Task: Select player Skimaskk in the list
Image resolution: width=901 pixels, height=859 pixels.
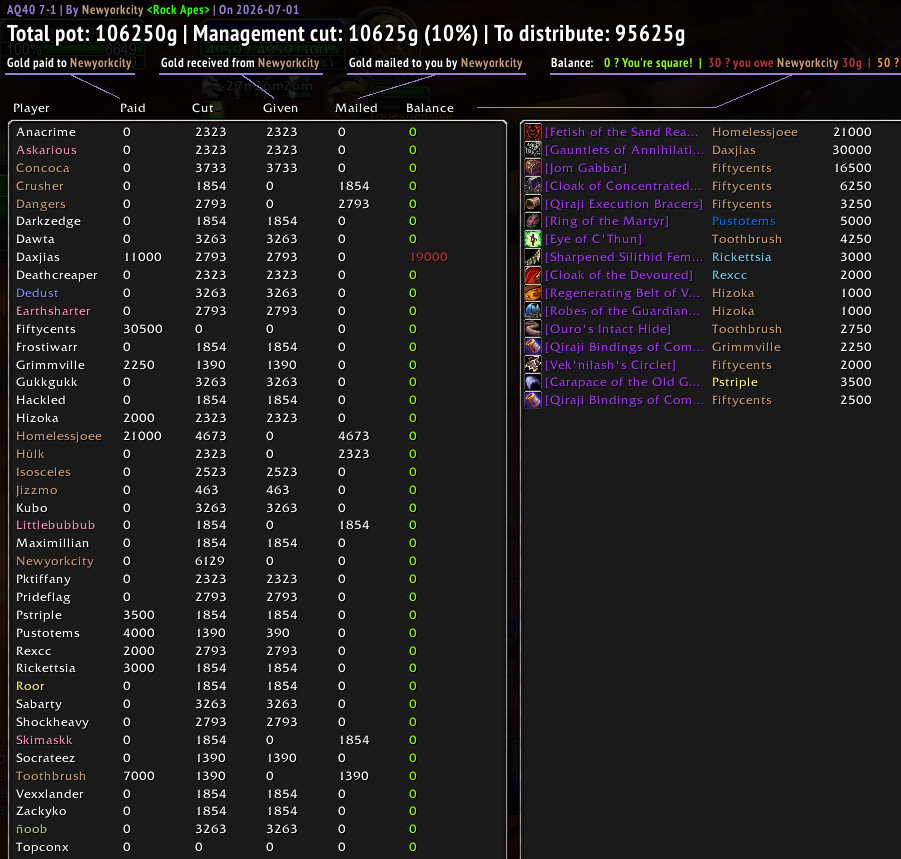Action: click(x=44, y=740)
